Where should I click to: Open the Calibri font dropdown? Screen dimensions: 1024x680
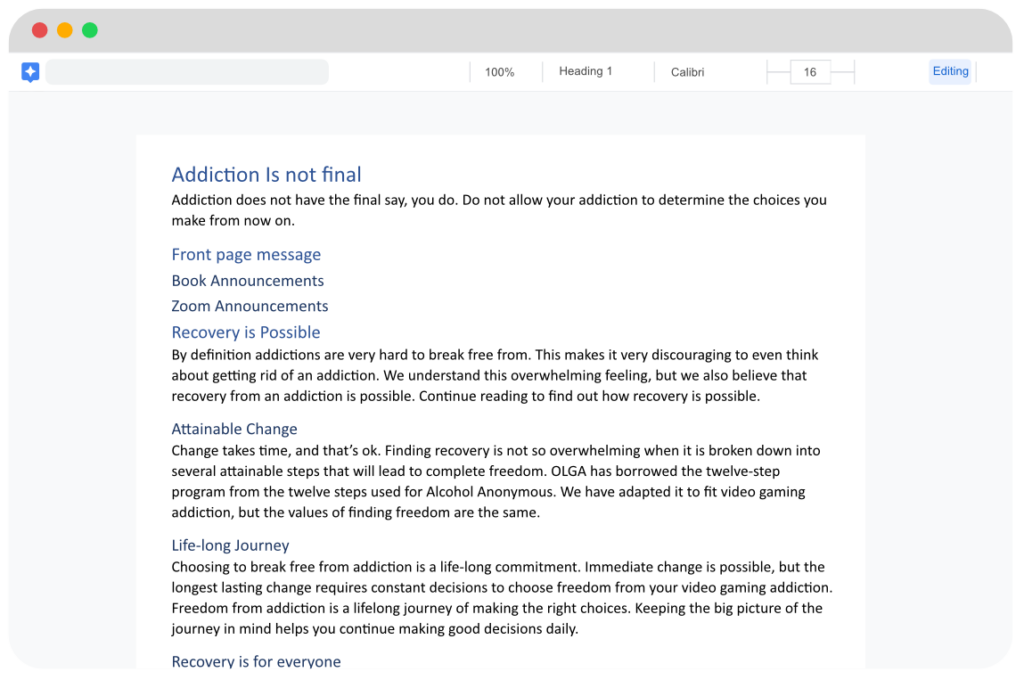pyautogui.click(x=687, y=72)
